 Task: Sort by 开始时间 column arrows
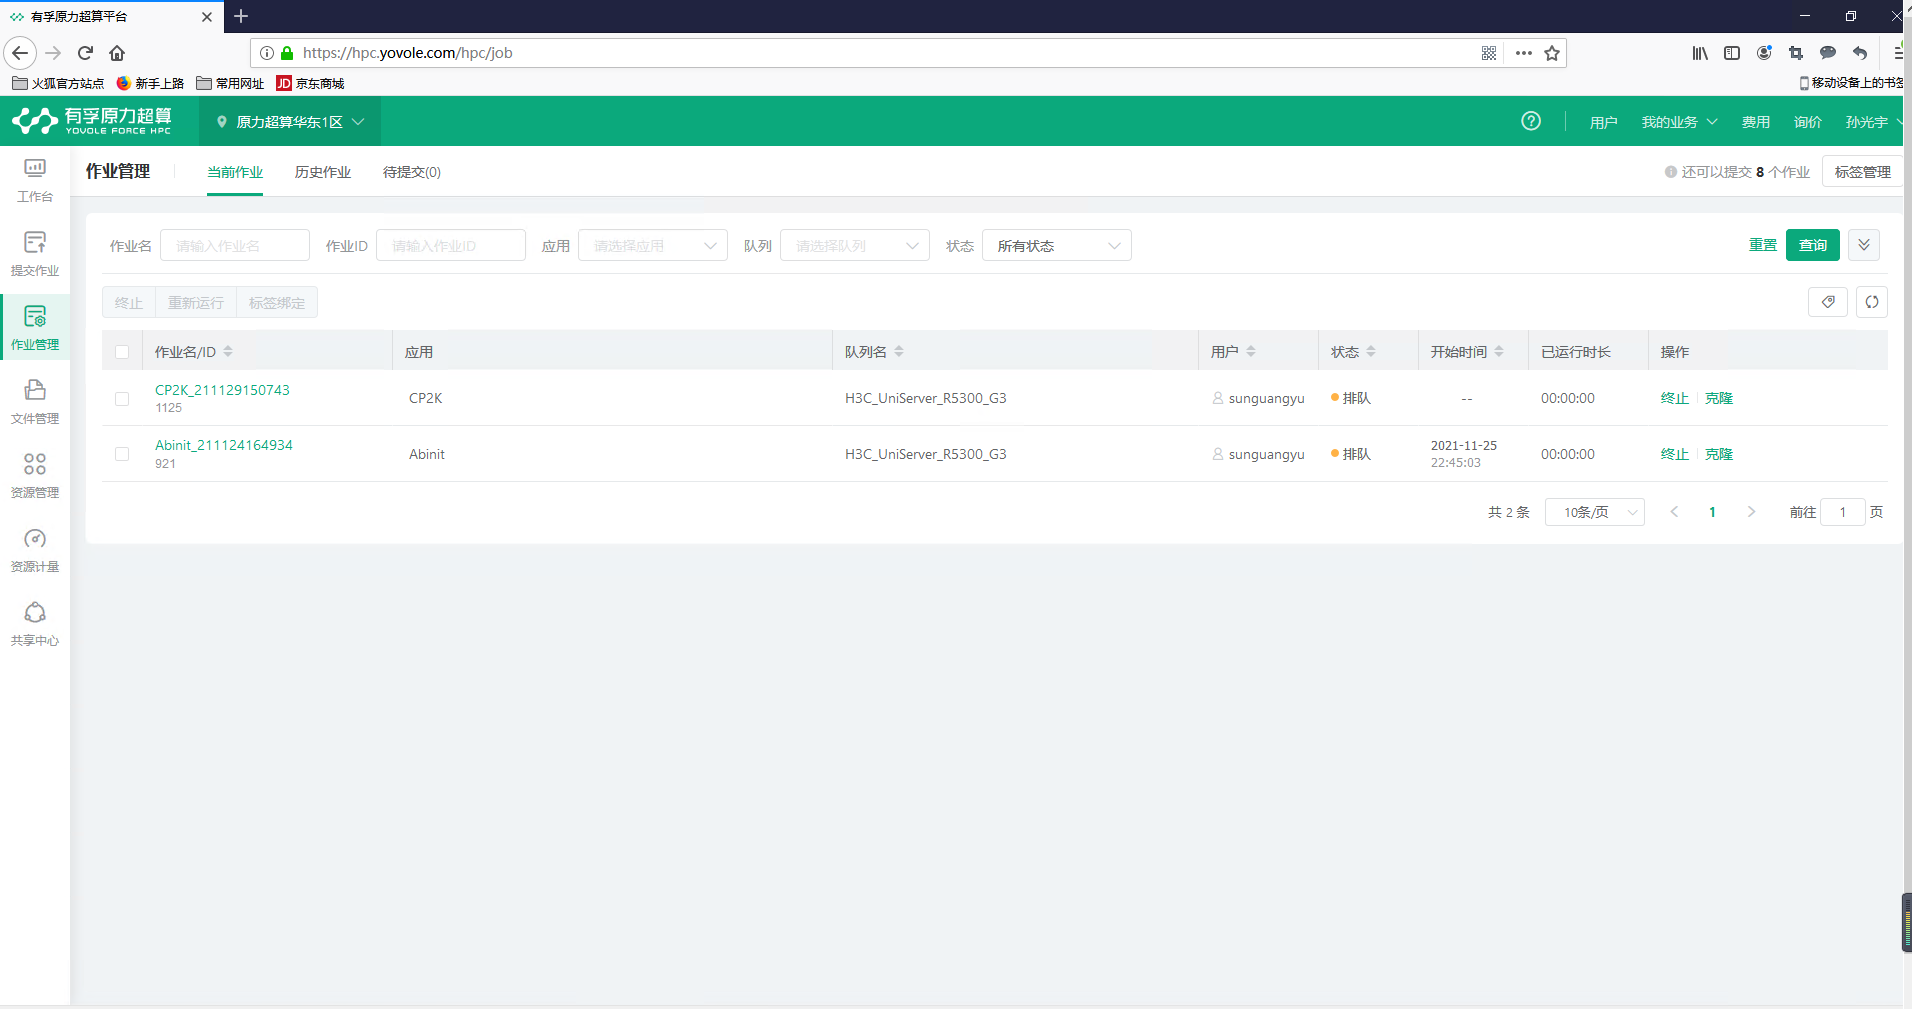1499,351
